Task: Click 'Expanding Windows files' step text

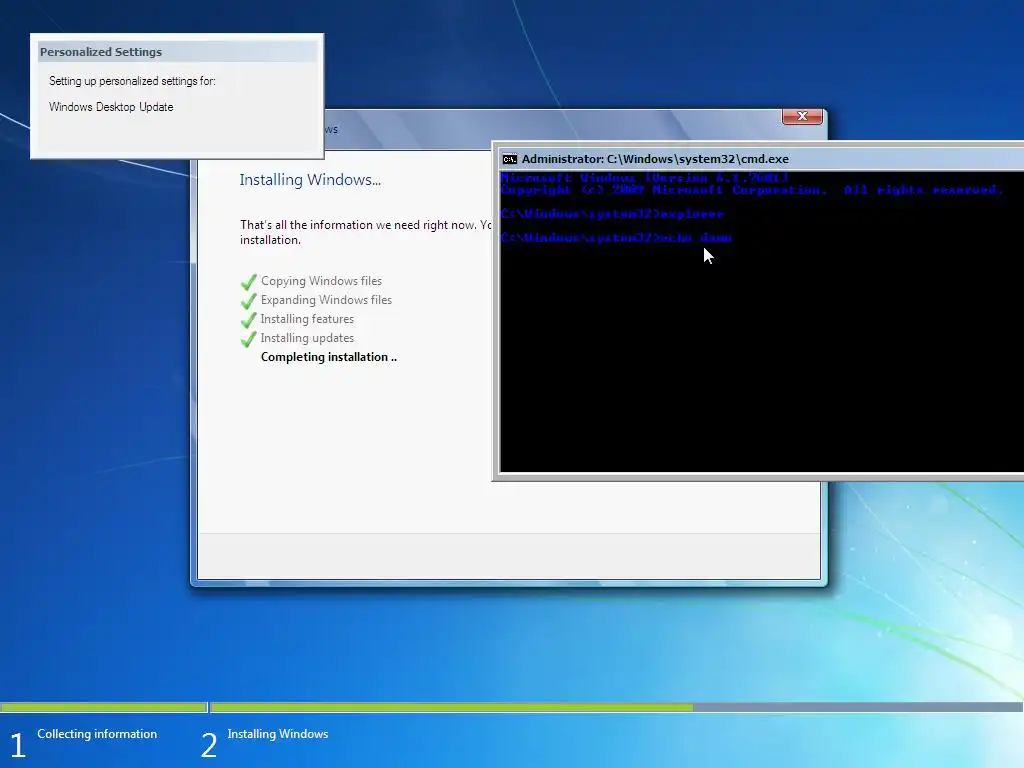Action: (x=327, y=300)
